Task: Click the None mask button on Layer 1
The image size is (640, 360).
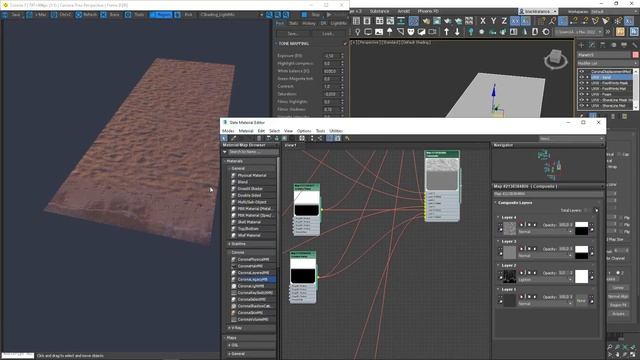Action: pos(581,300)
